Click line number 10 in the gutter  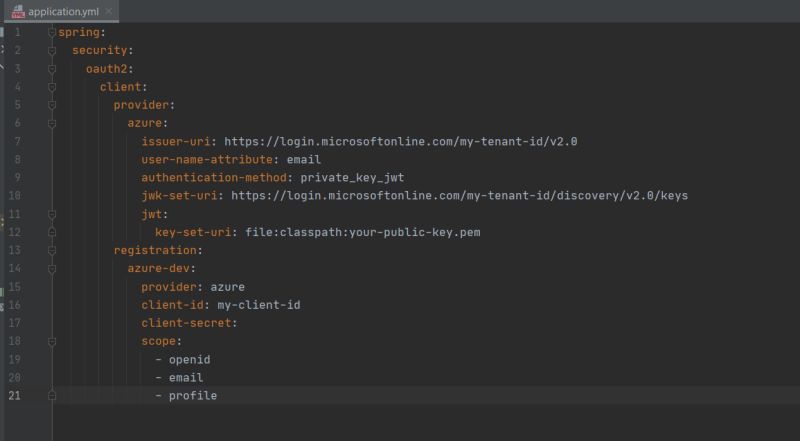coord(14,195)
